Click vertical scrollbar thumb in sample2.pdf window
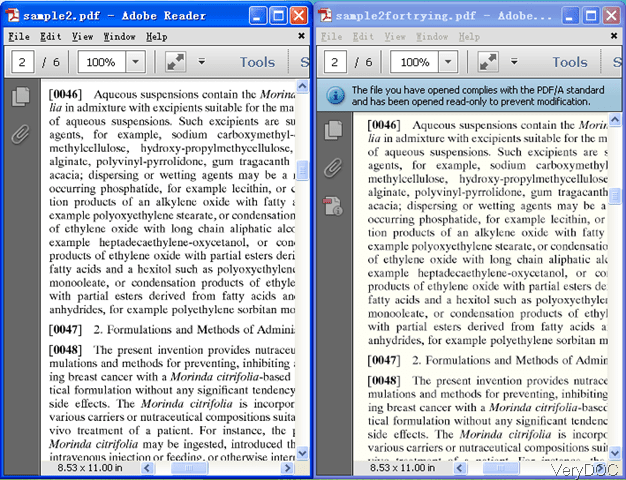The image size is (626, 480). pos(302,171)
